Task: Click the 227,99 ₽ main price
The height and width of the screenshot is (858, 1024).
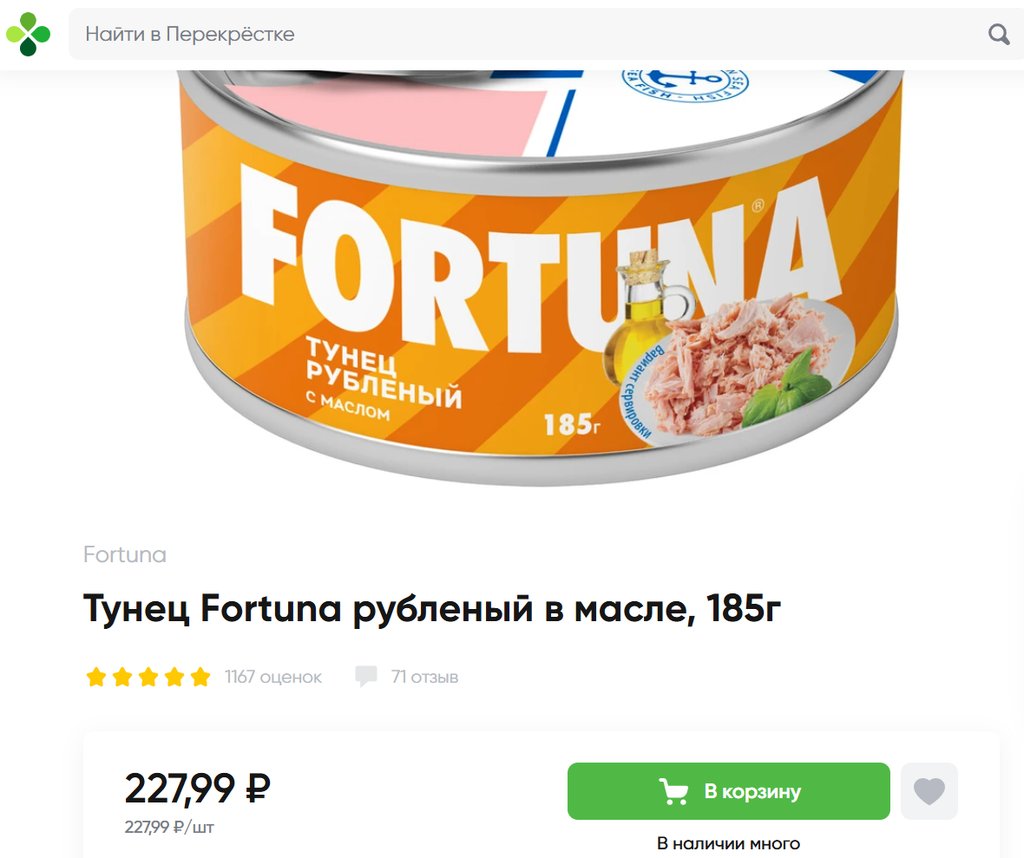Action: (197, 788)
